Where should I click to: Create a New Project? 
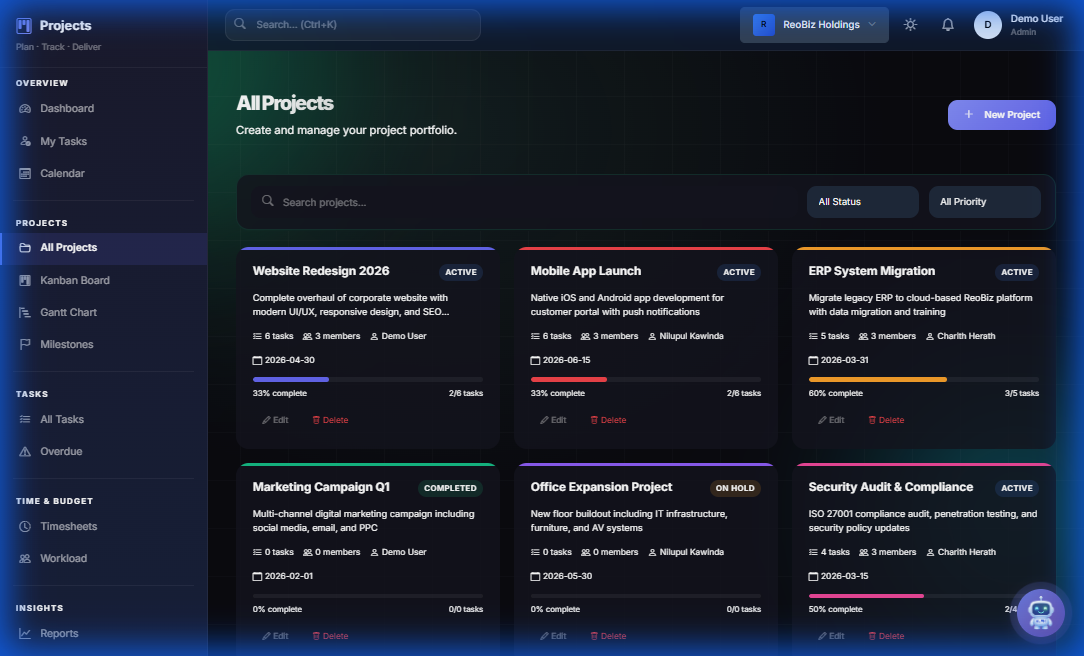(x=1001, y=114)
